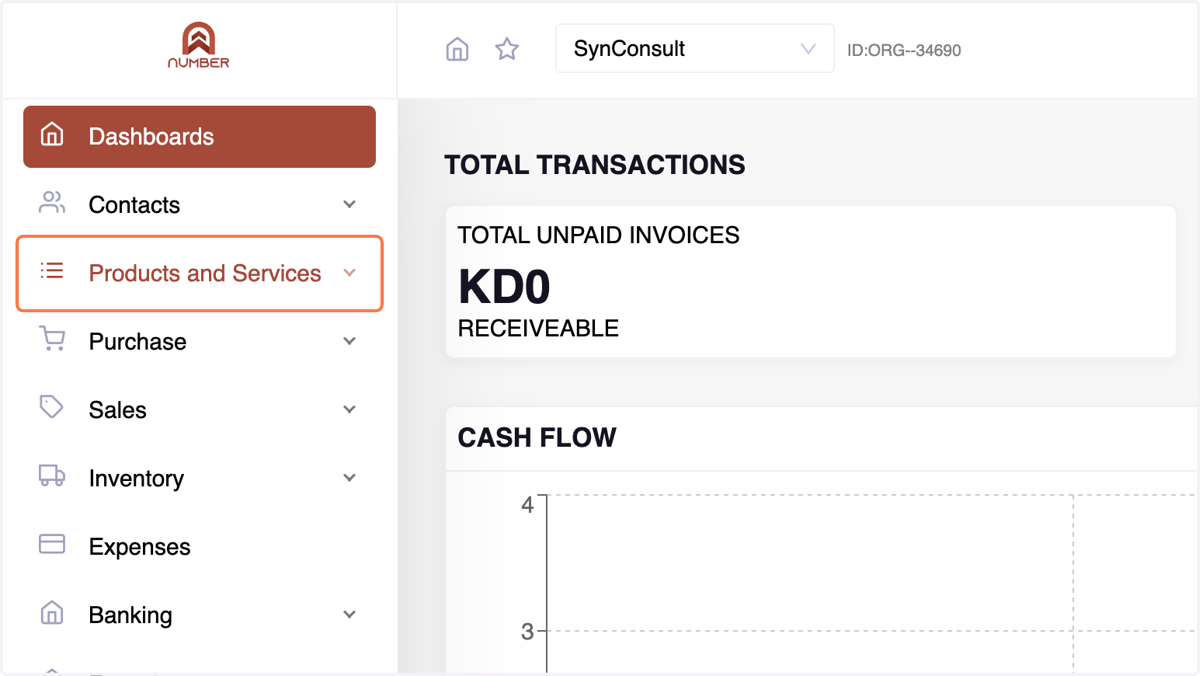Viewport: 1200px width, 676px height.
Task: Click the Total Unpaid Invoices card
Action: point(810,282)
